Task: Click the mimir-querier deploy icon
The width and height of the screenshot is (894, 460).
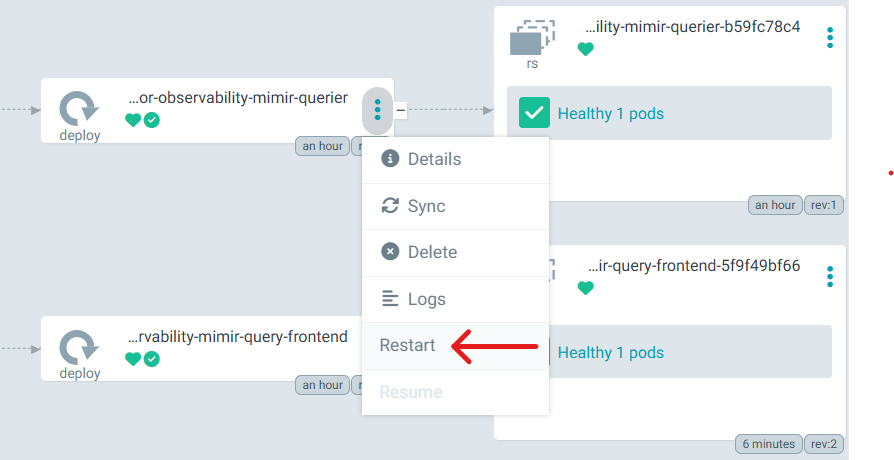Action: click(x=78, y=108)
